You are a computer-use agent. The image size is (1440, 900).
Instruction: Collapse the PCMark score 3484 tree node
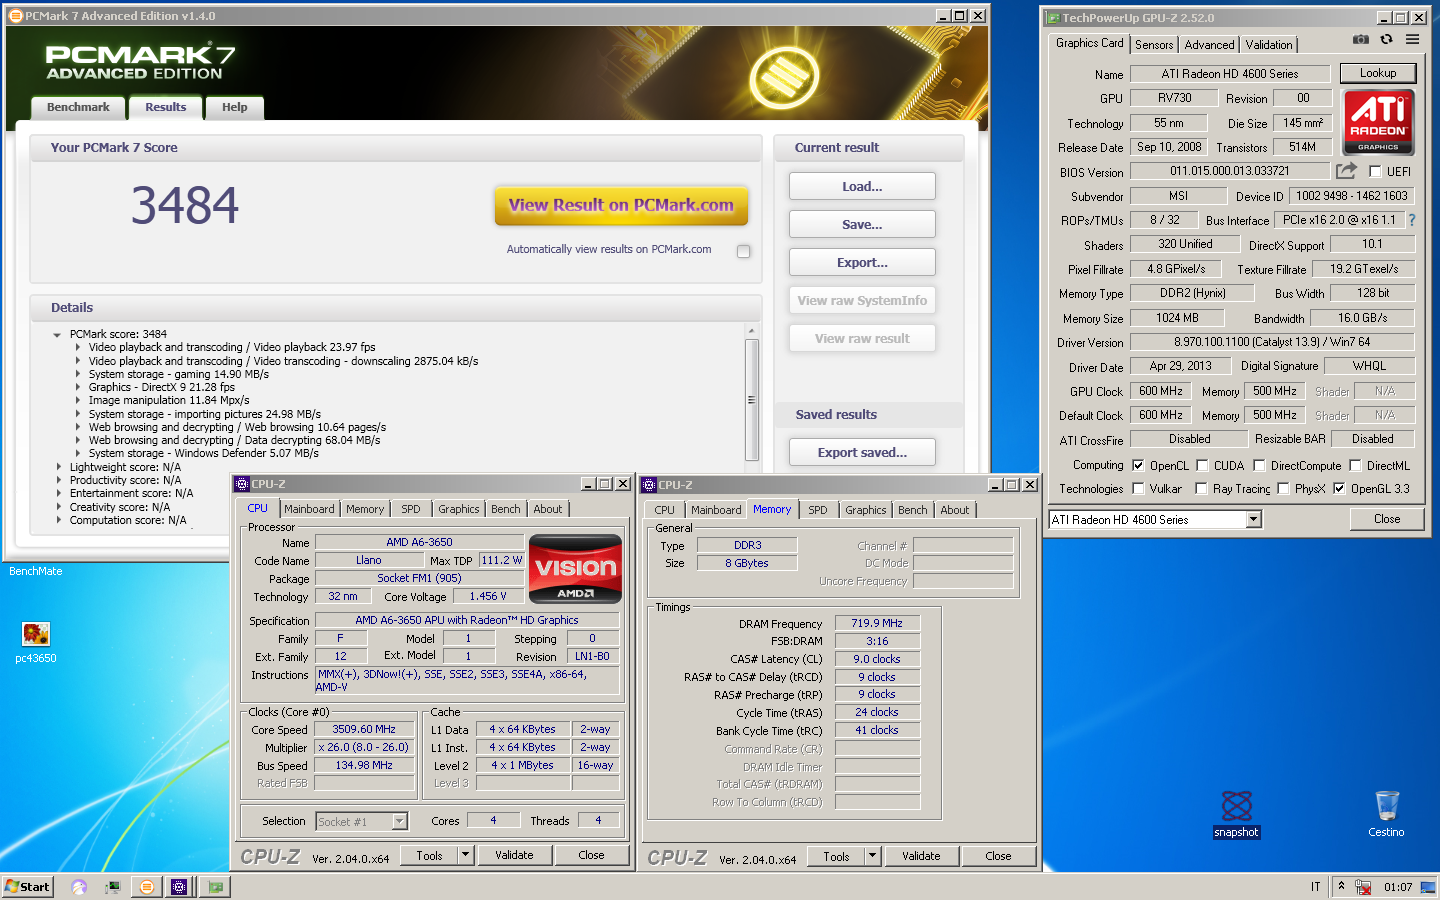point(57,335)
